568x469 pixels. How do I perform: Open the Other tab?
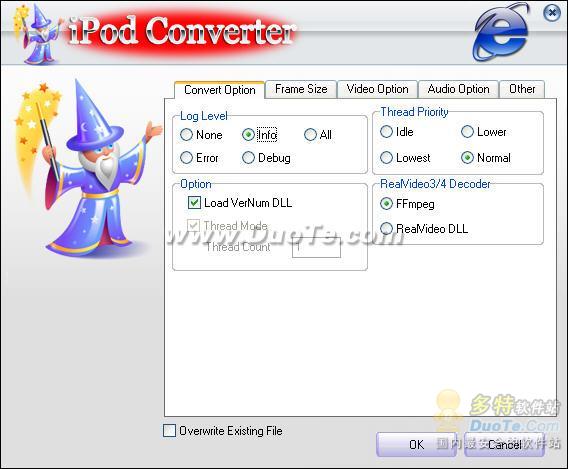pos(522,89)
